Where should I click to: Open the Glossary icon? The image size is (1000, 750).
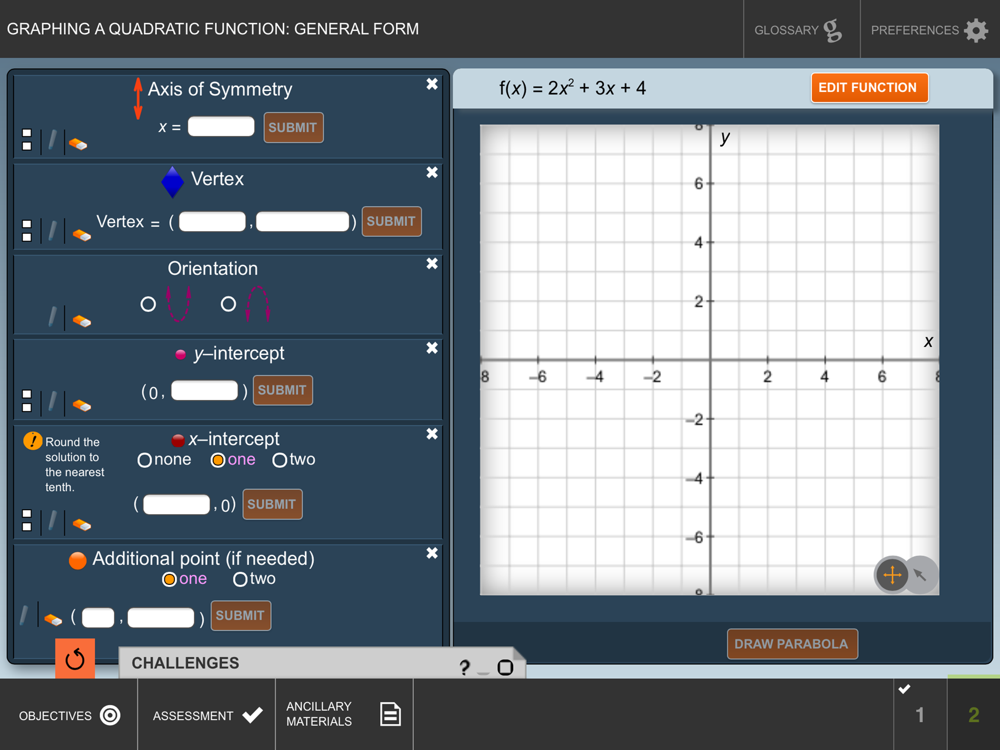pyautogui.click(x=832, y=30)
